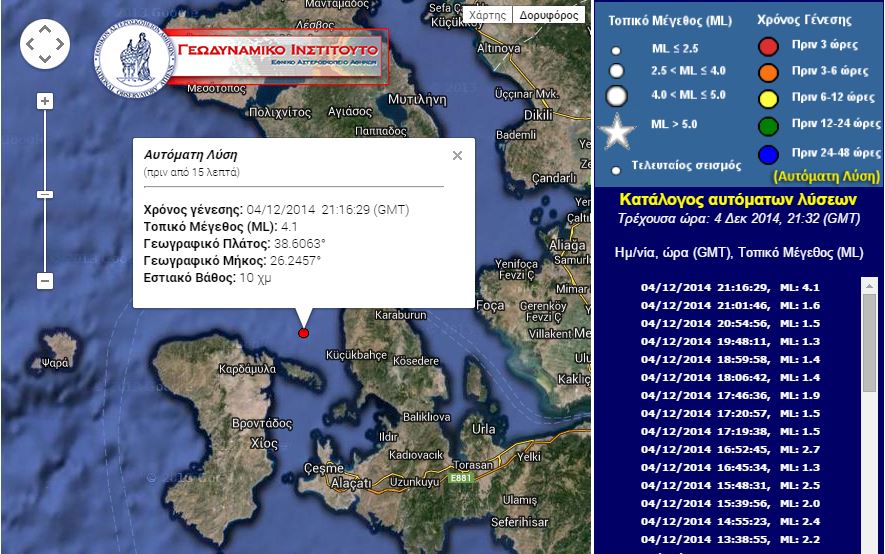Image resolution: width=885 pixels, height=554 pixels.
Task: Click the orange 'Πριν 3-6 ώρες' legend circle
Action: 768,72
